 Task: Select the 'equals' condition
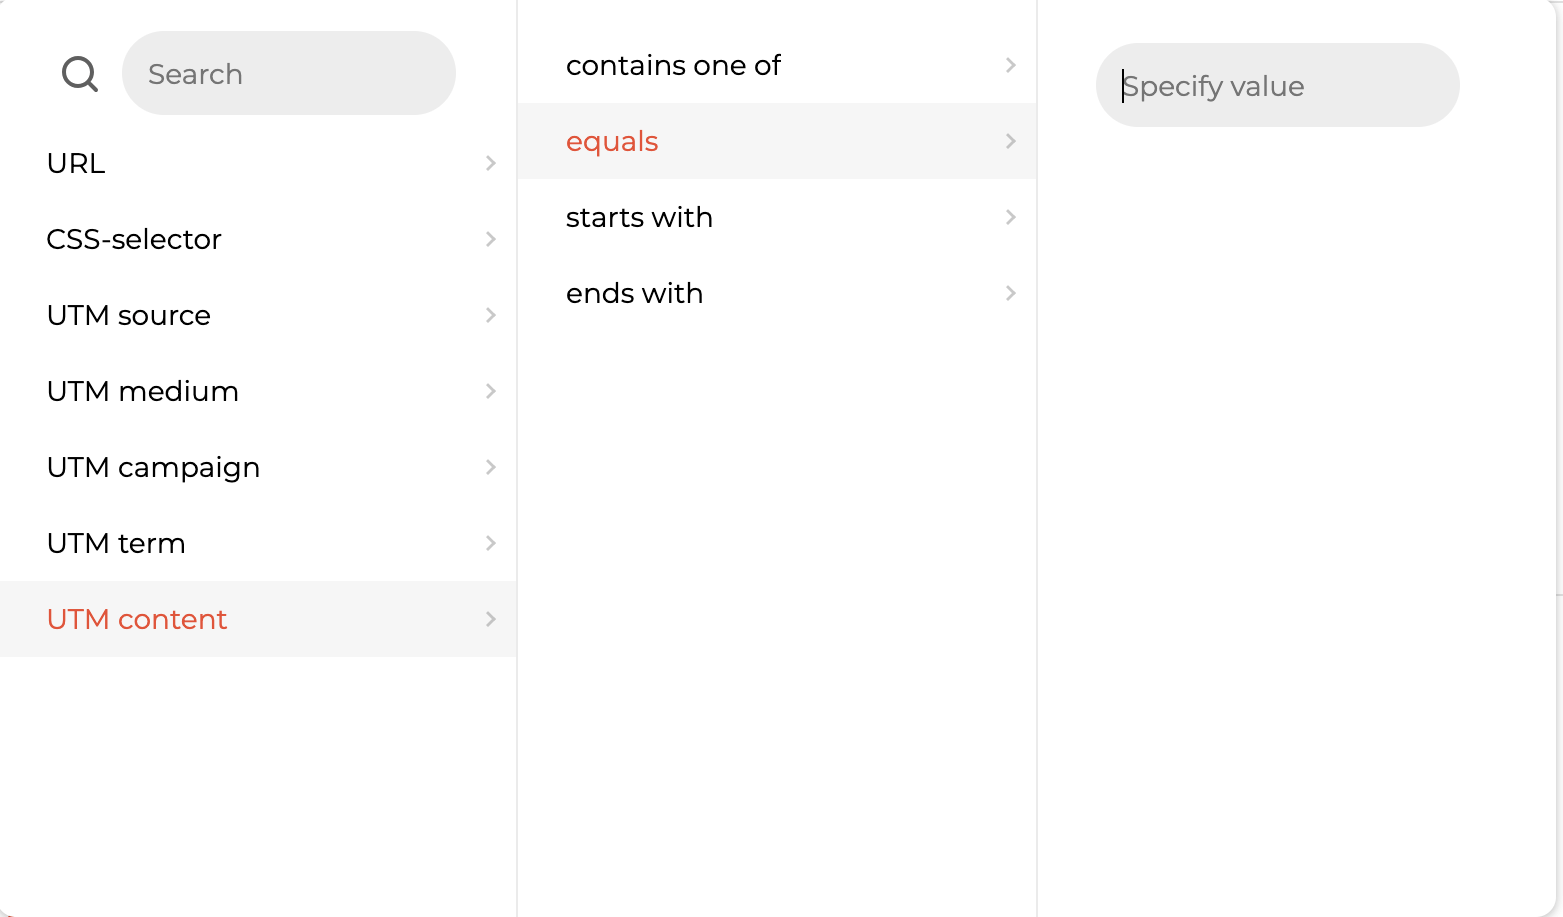click(777, 141)
